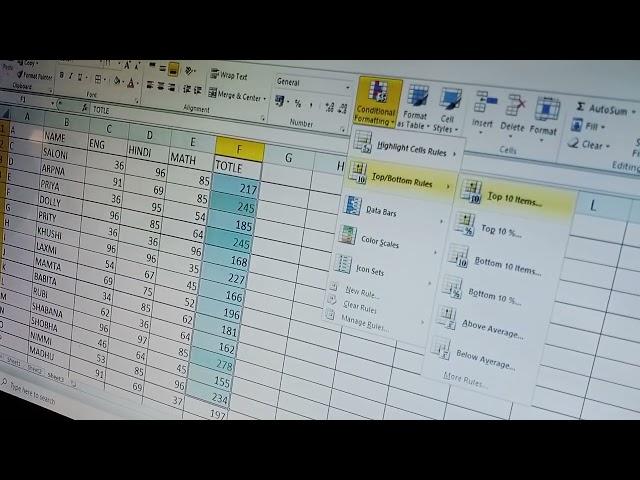
Task: Click the Format cells icon in Cells group
Action: click(546, 109)
